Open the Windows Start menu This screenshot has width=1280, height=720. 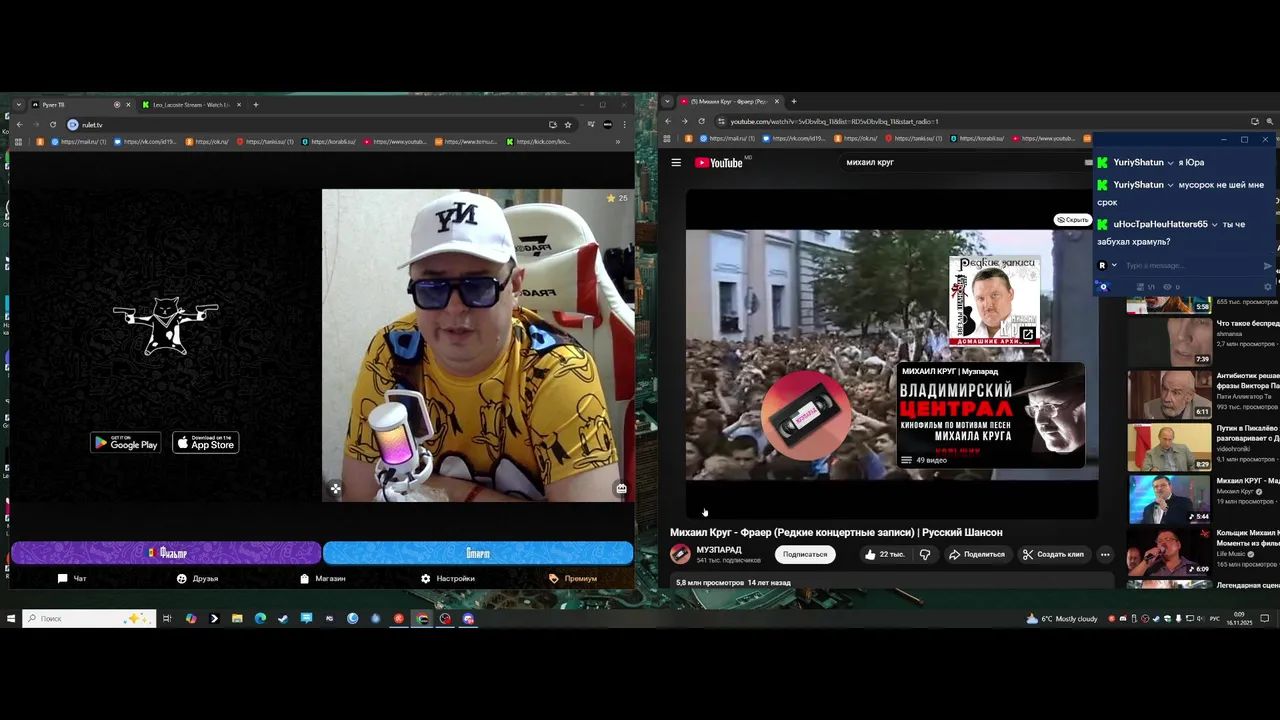coord(11,618)
